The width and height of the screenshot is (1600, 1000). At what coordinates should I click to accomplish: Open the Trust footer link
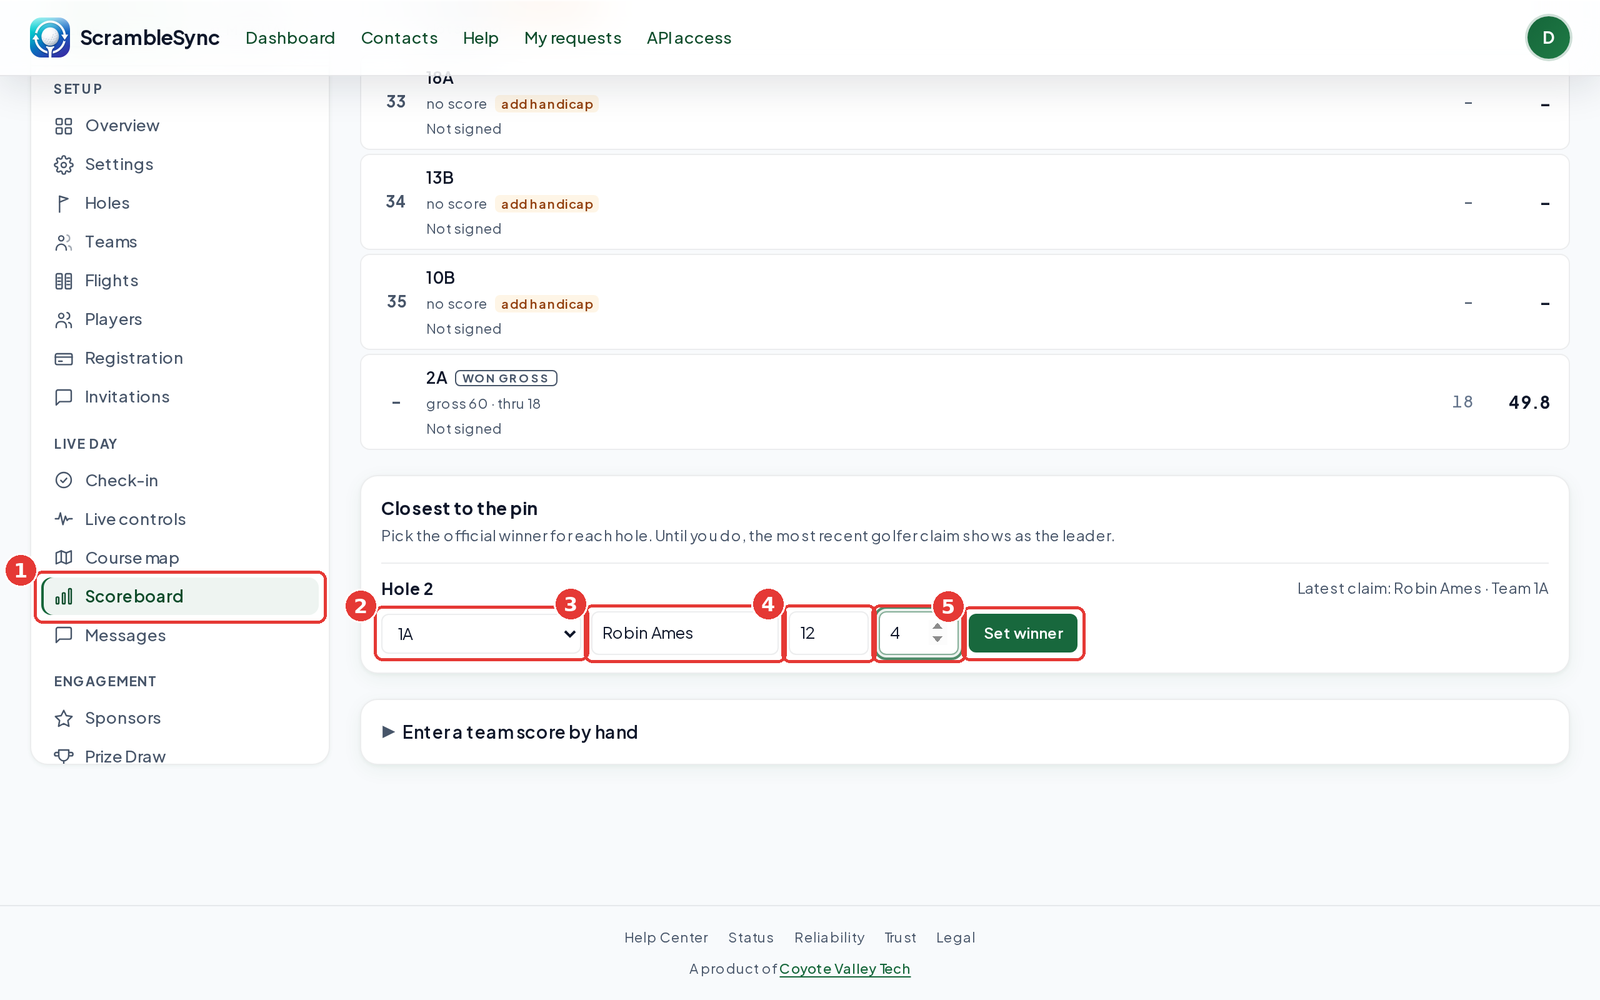pos(900,938)
